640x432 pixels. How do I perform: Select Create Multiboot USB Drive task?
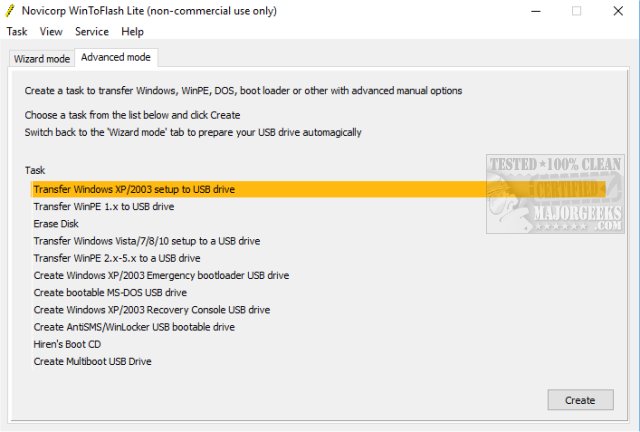(x=92, y=361)
